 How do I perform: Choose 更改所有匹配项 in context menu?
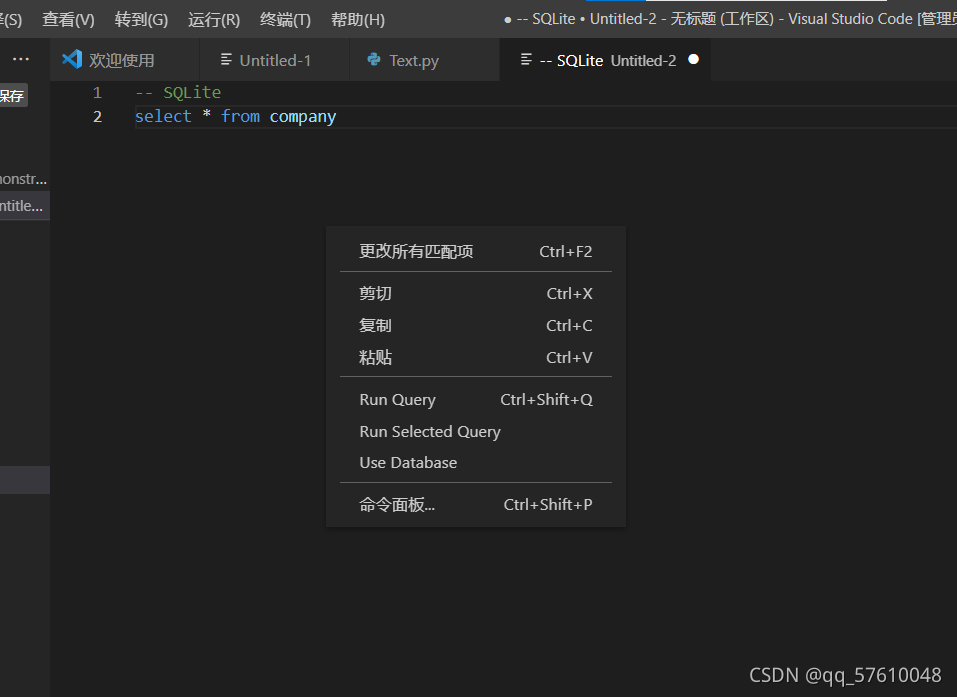475,251
